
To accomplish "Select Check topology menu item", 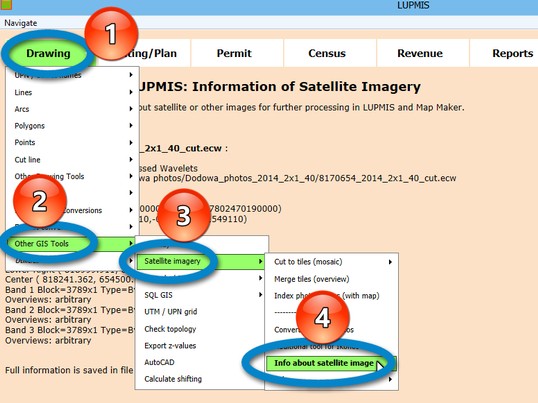I will click(x=170, y=329).
